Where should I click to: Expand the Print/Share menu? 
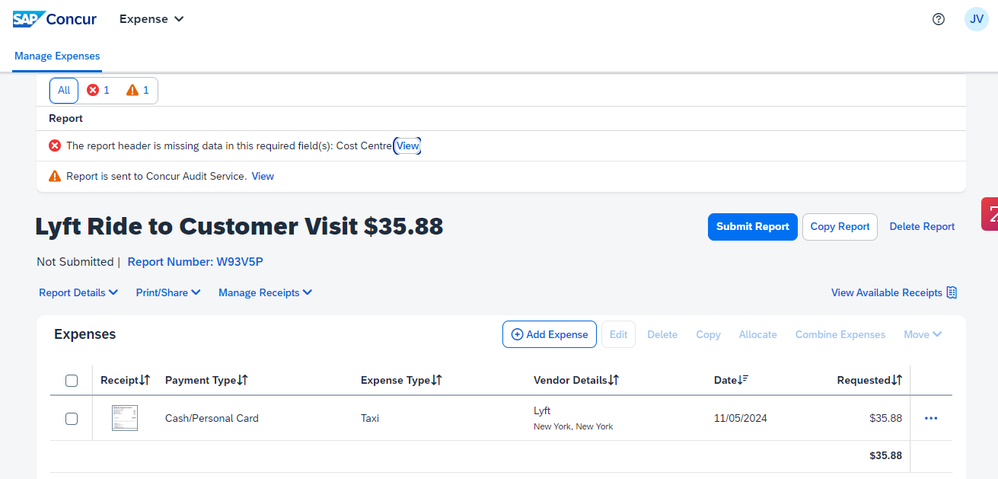click(x=168, y=293)
